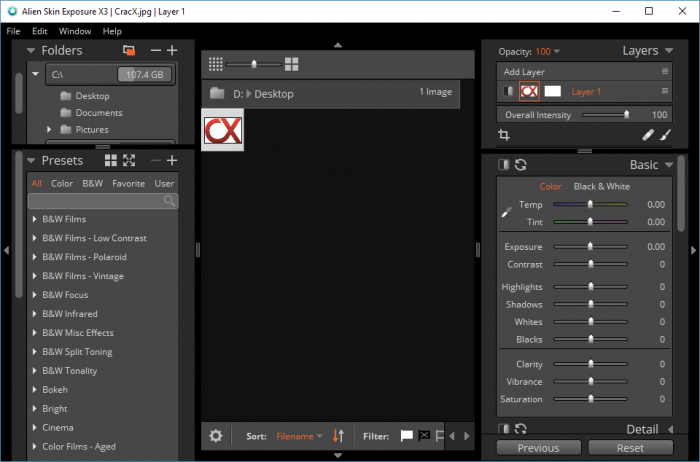
Task: Click the Overall Intensity slider handle
Action: pos(626,115)
